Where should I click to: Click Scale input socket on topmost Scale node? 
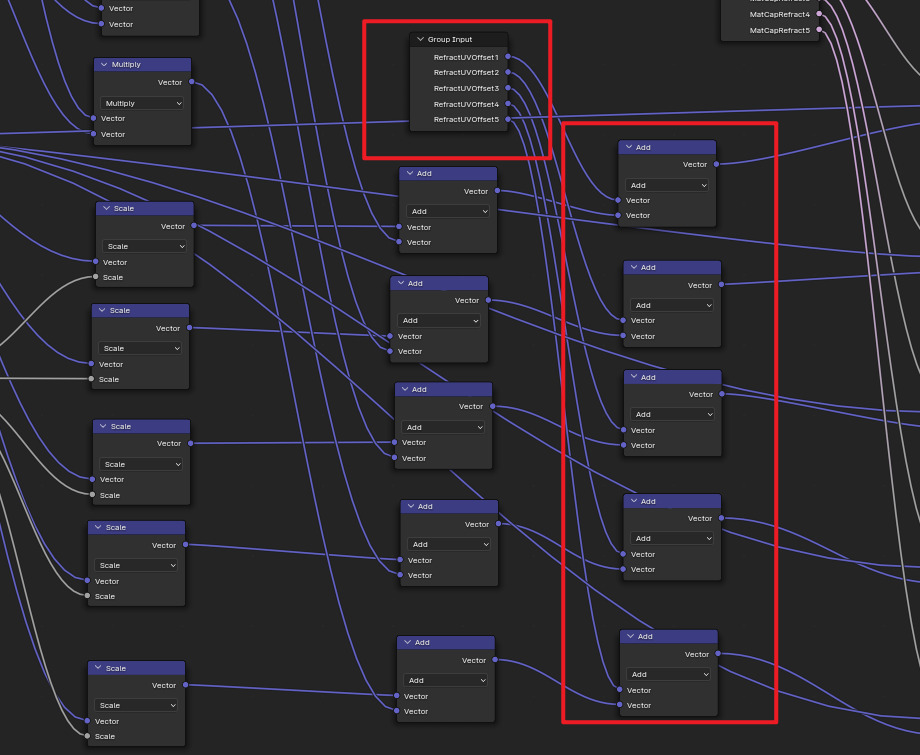coord(96,277)
